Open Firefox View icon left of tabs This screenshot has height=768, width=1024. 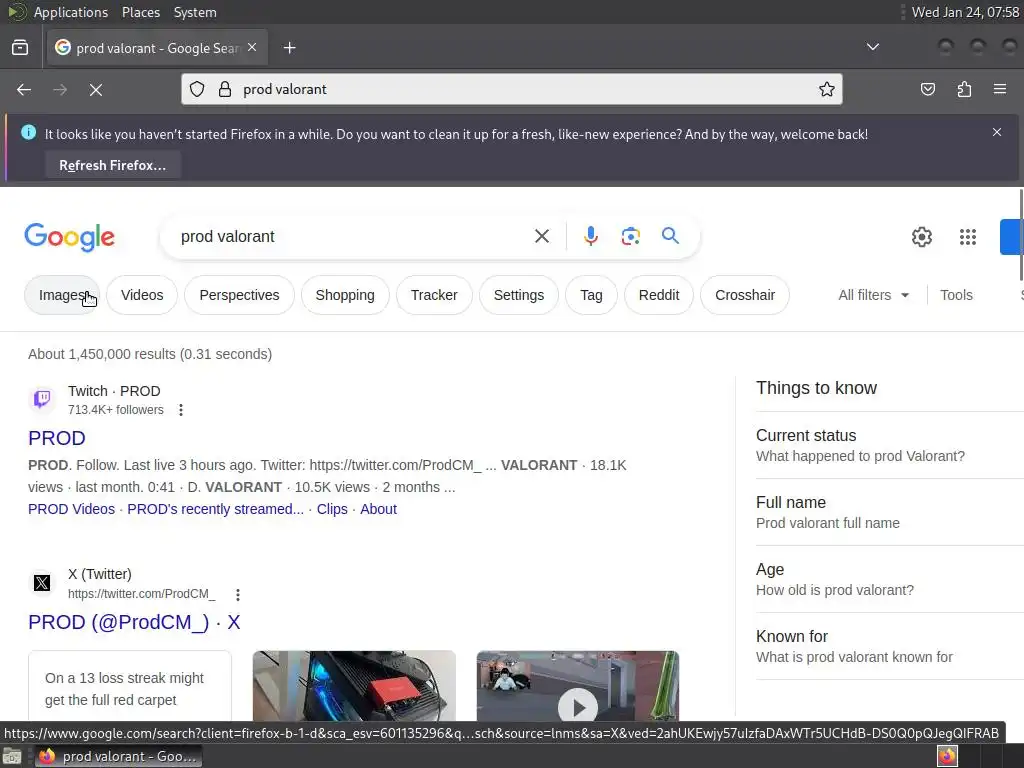(x=20, y=48)
